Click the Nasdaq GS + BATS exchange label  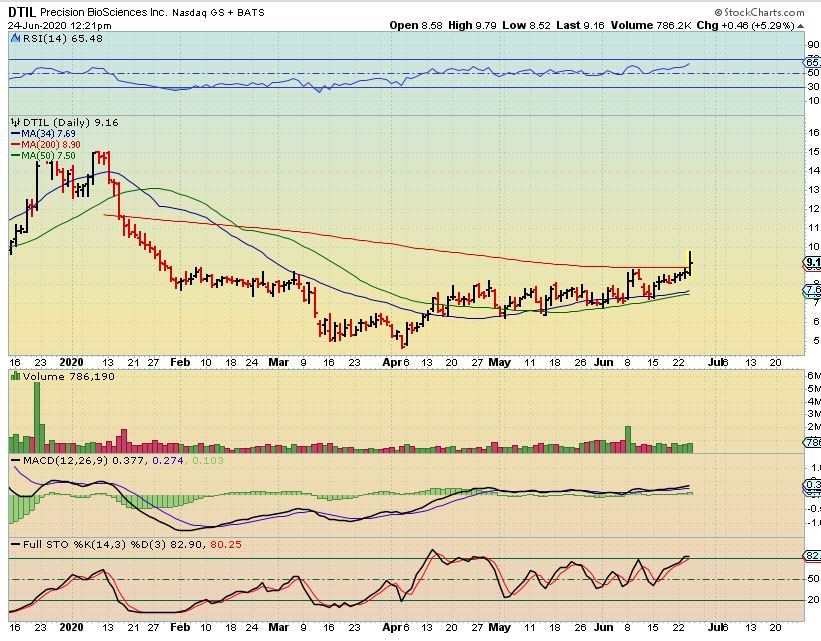pyautogui.click(x=218, y=13)
